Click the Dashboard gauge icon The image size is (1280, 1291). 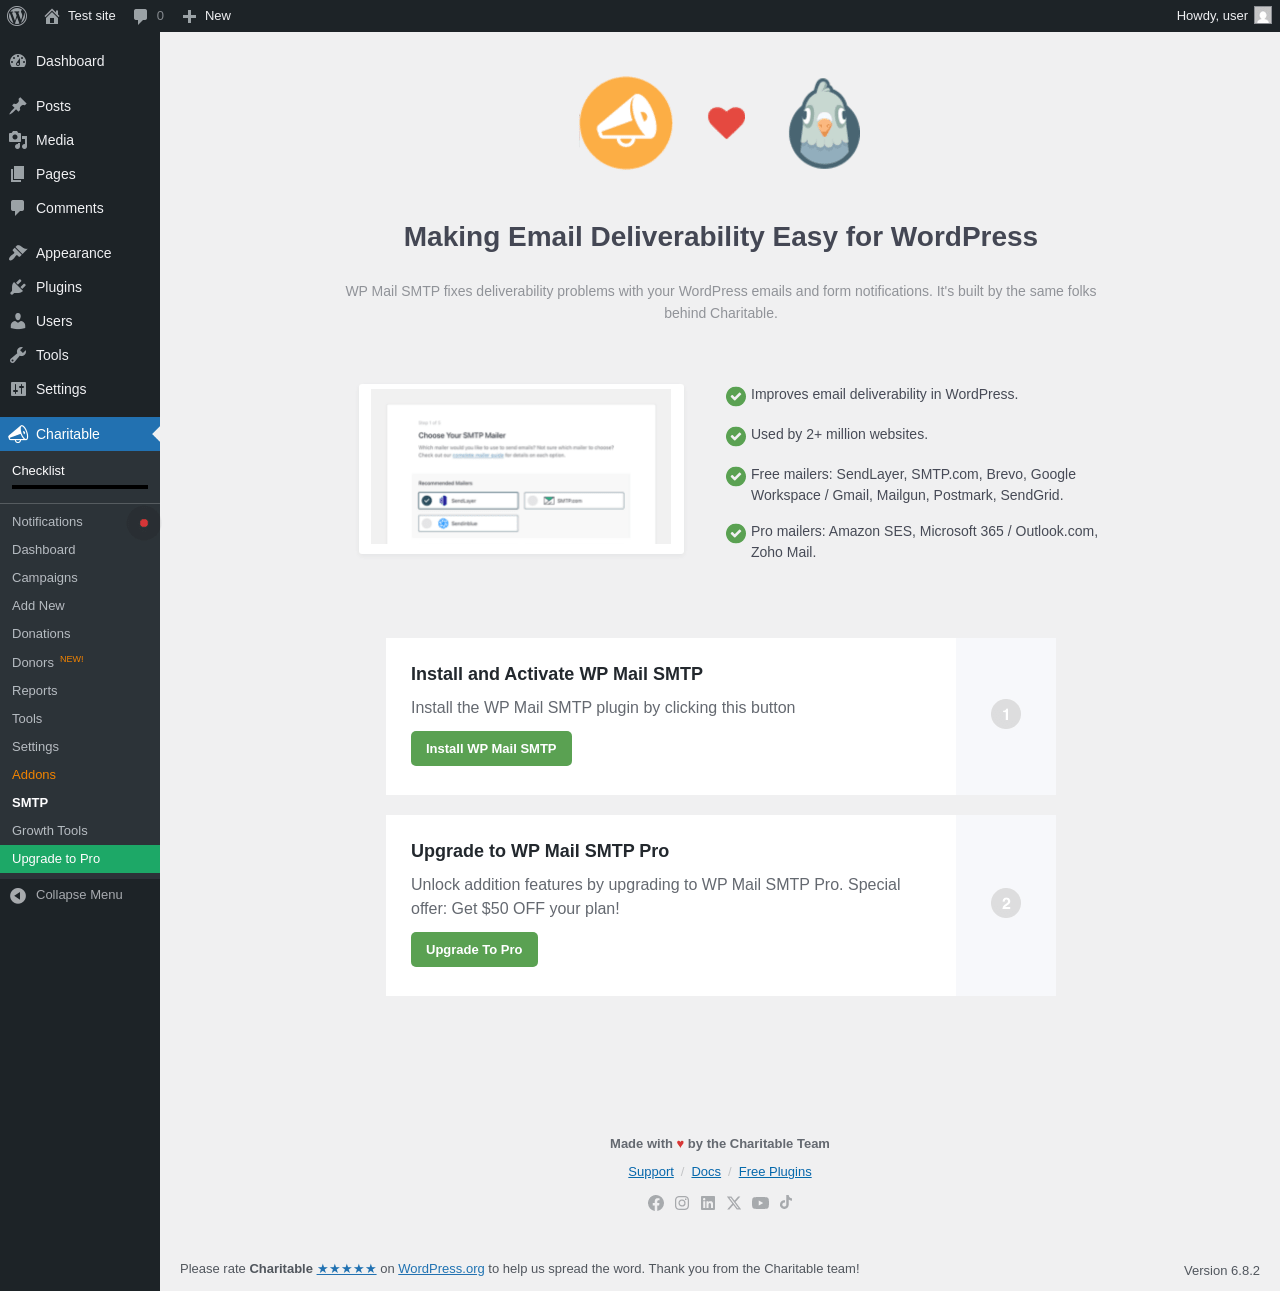[18, 61]
